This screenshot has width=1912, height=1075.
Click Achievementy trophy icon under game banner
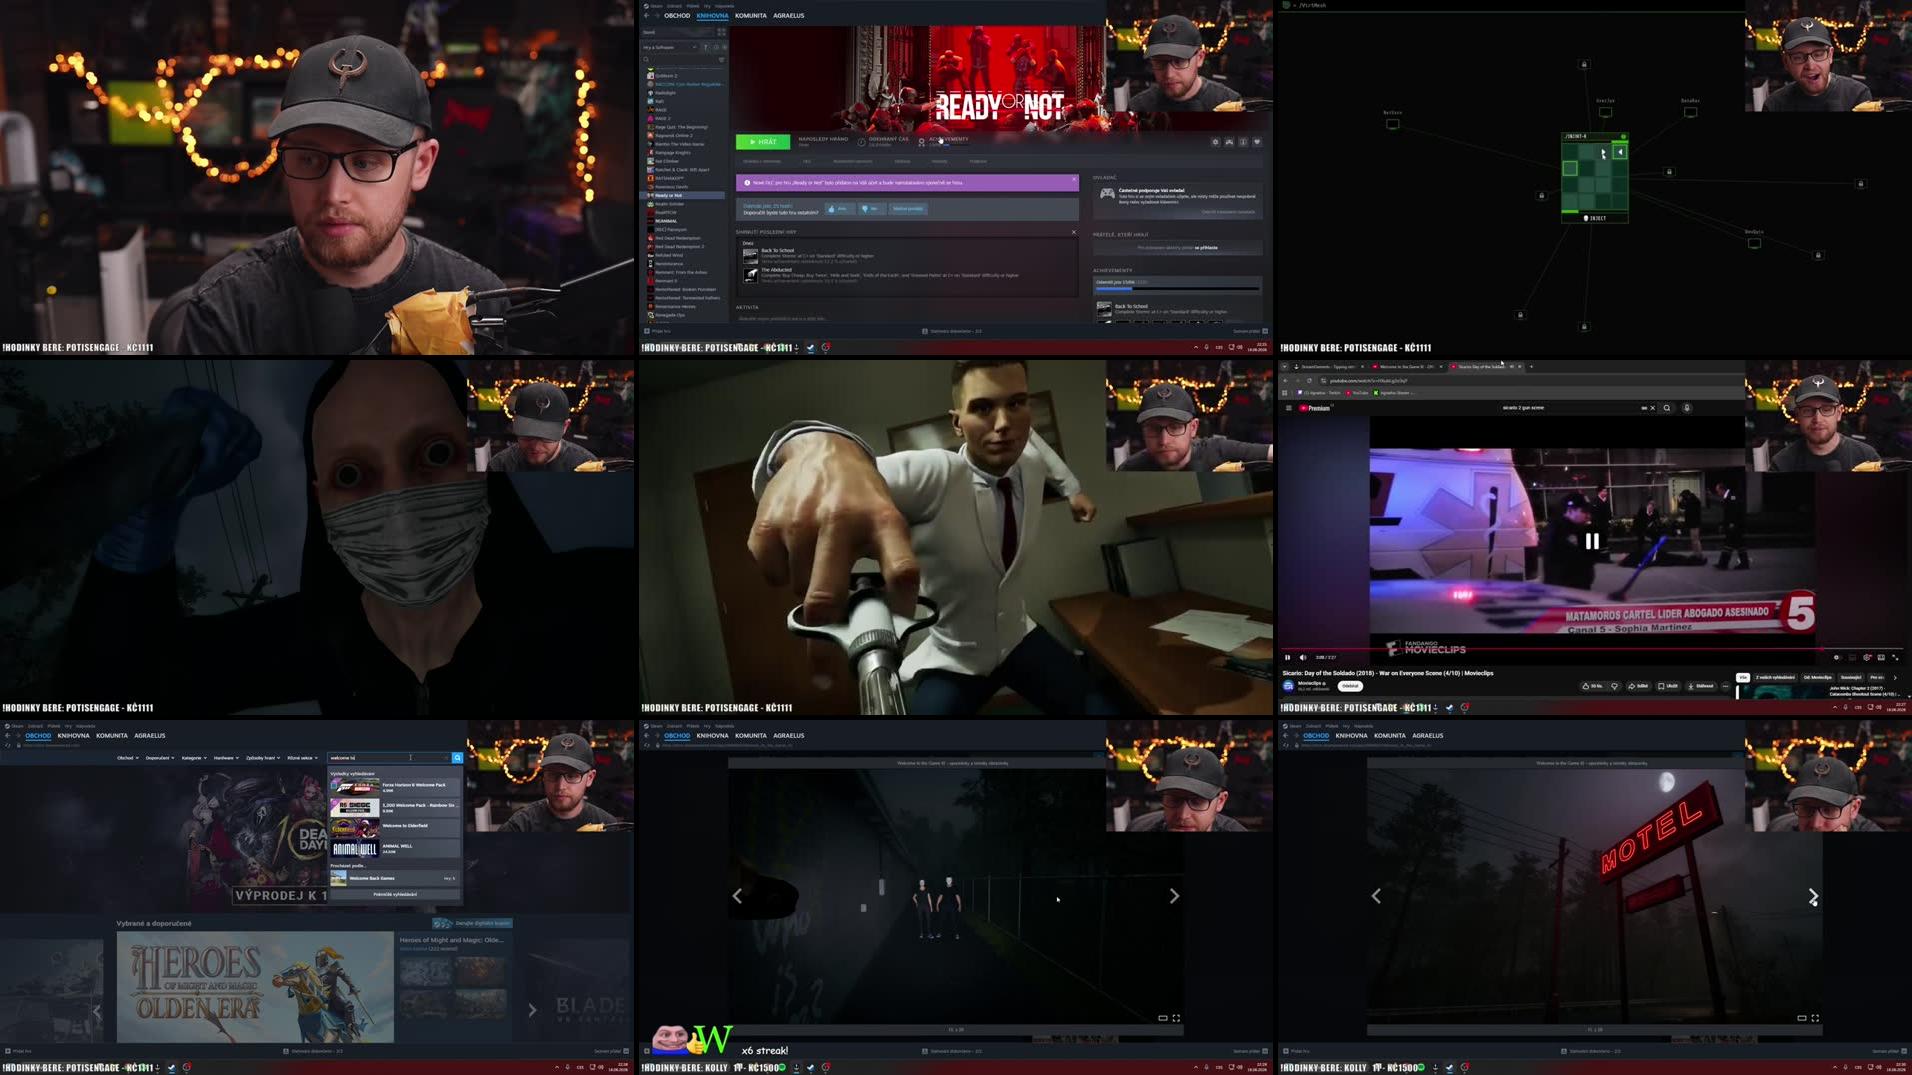click(x=922, y=142)
